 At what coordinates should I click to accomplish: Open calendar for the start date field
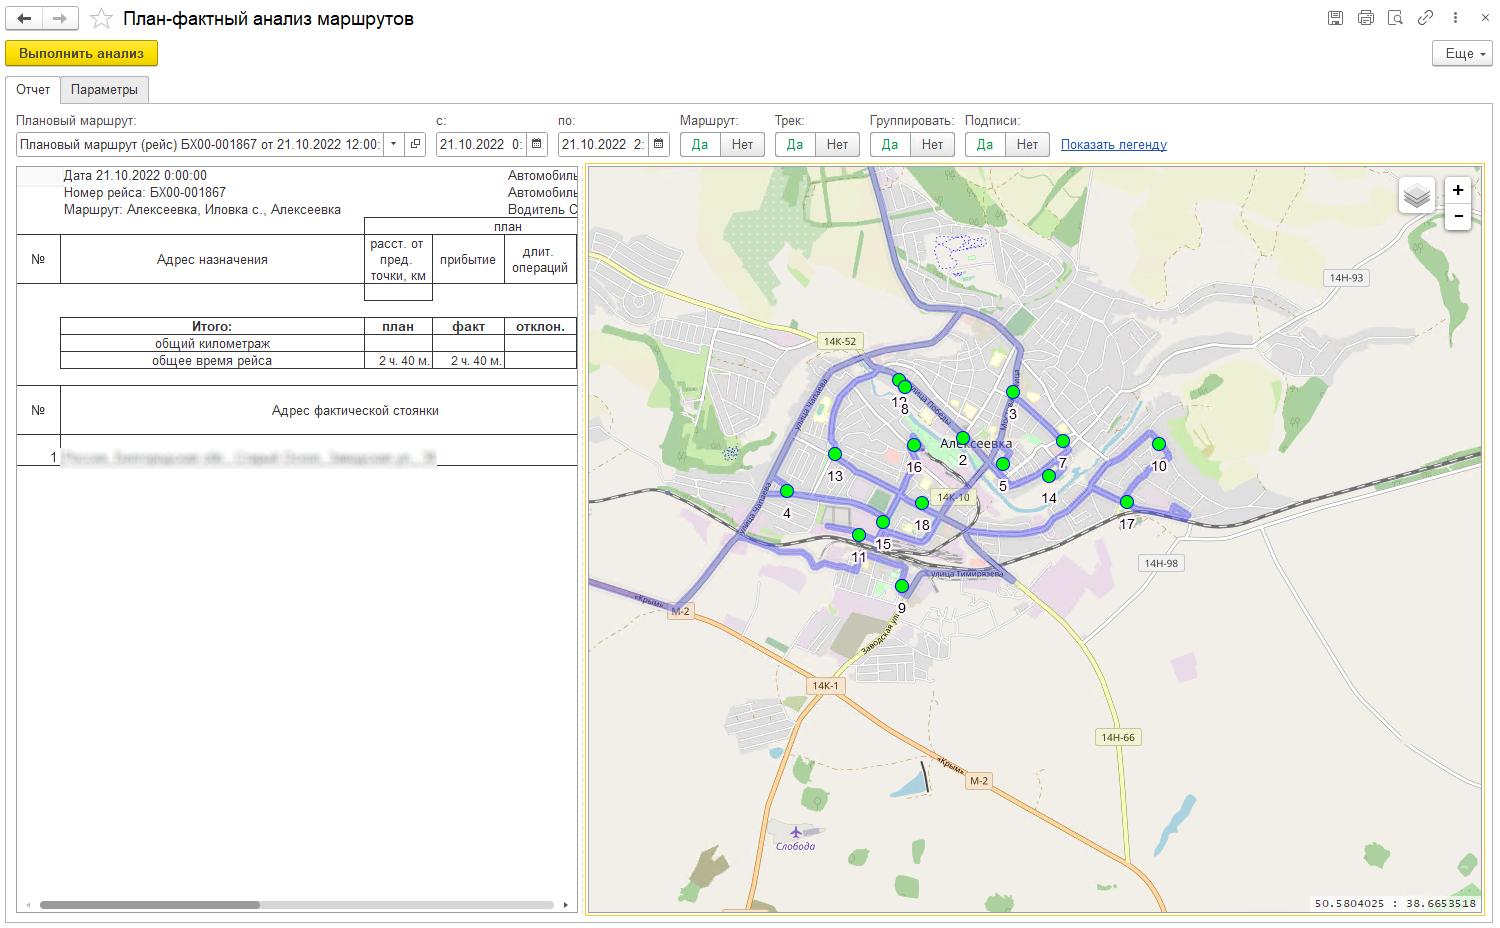pos(537,144)
